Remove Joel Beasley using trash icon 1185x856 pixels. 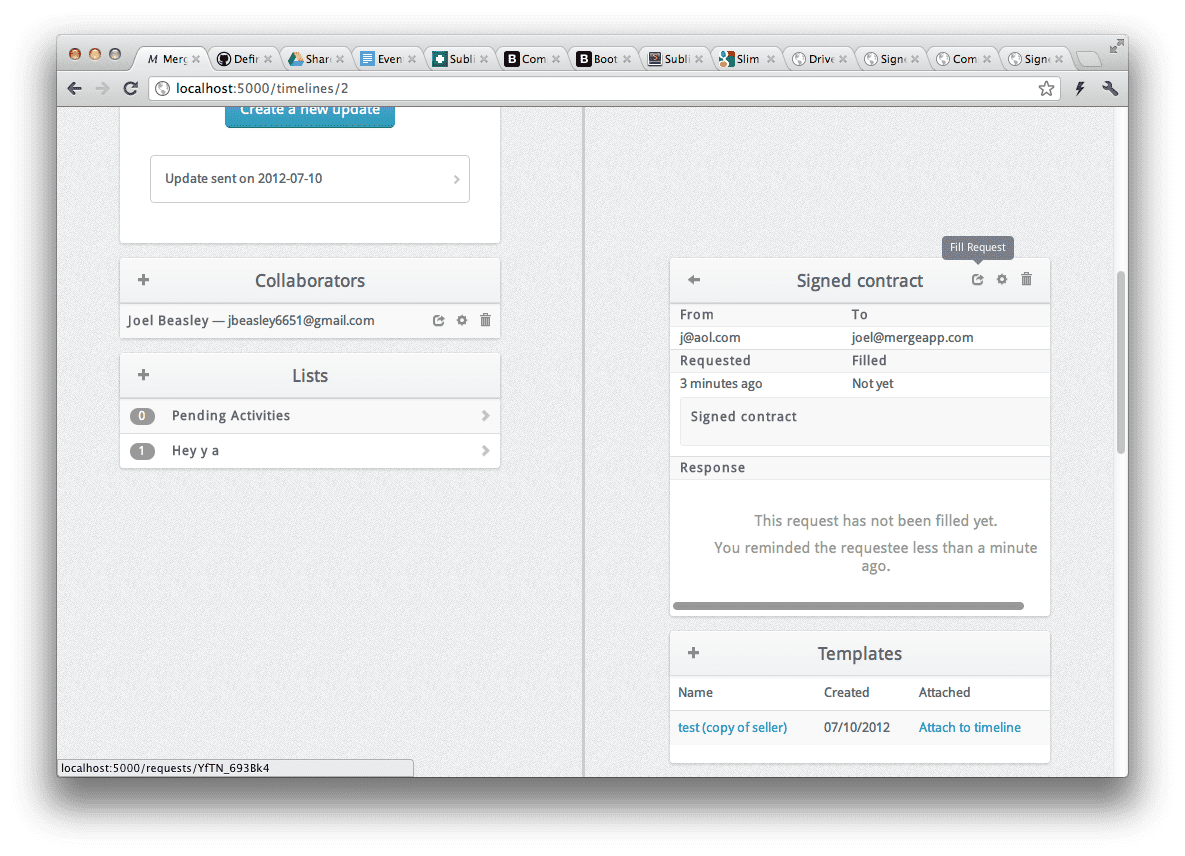coord(486,321)
